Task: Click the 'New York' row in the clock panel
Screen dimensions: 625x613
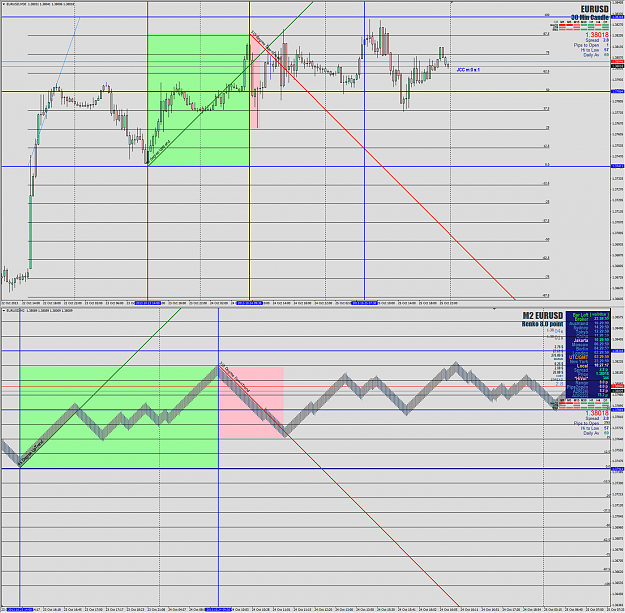Action: click(x=588, y=361)
